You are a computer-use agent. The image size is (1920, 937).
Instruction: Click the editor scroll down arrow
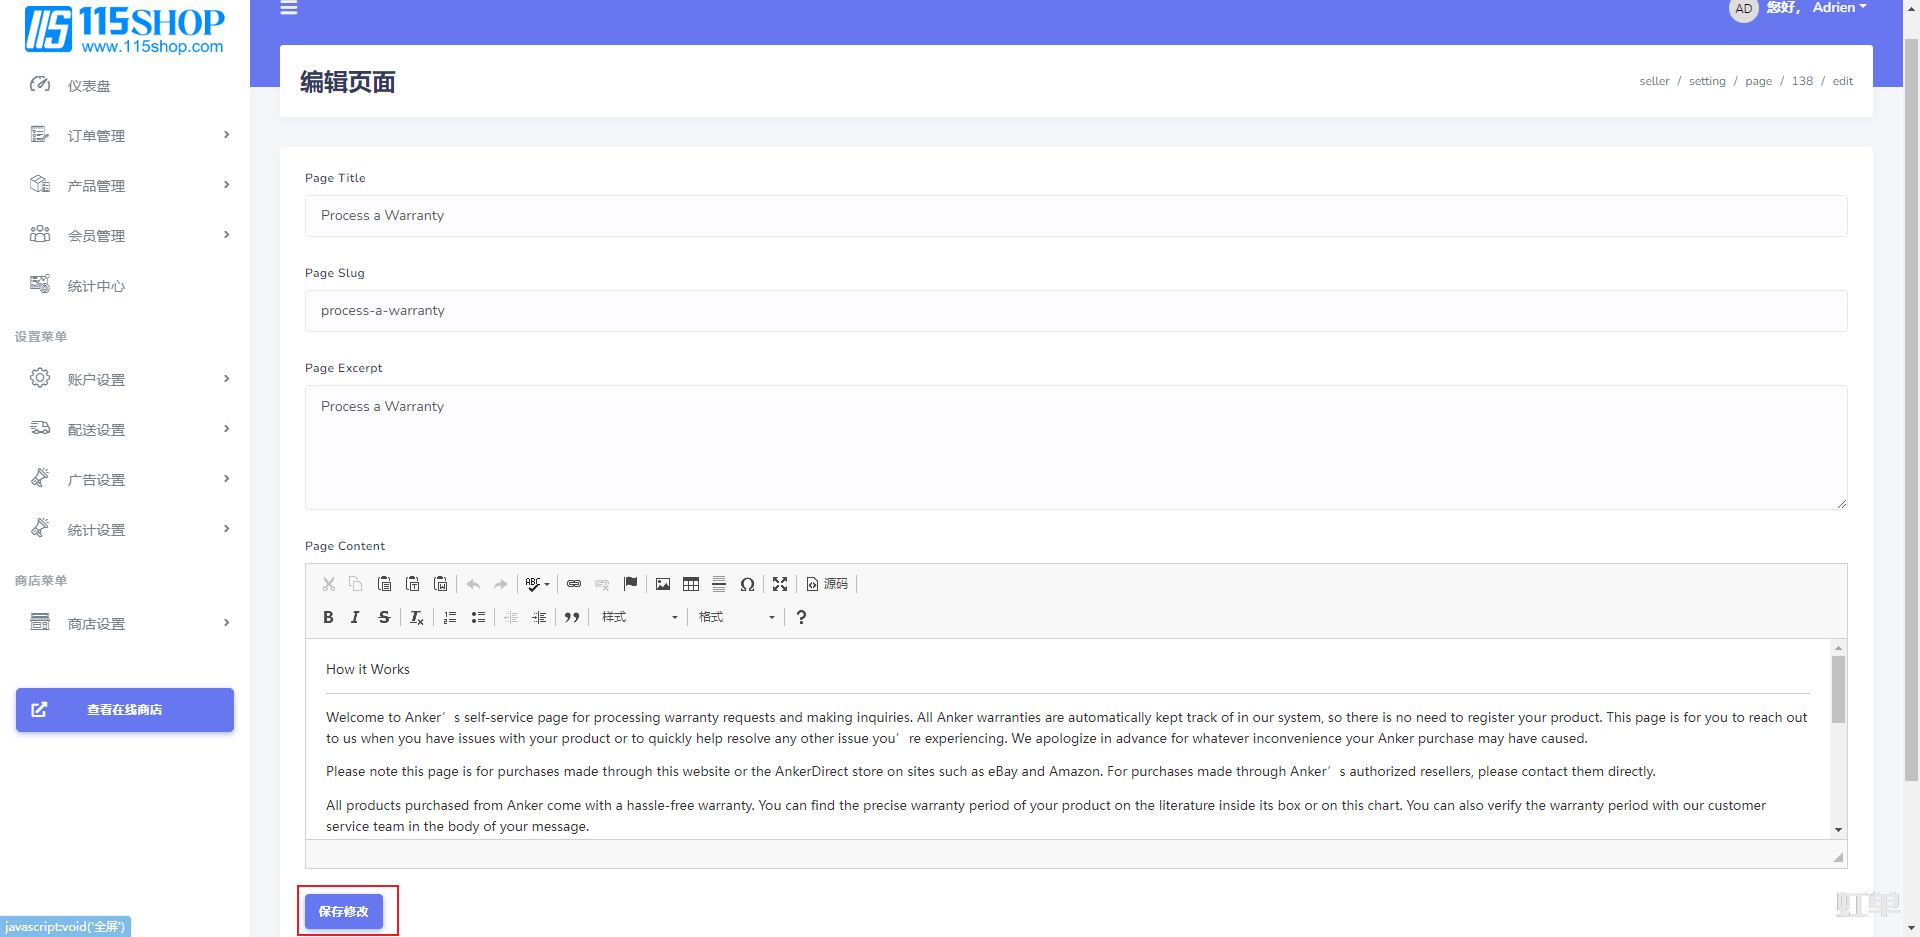1838,830
